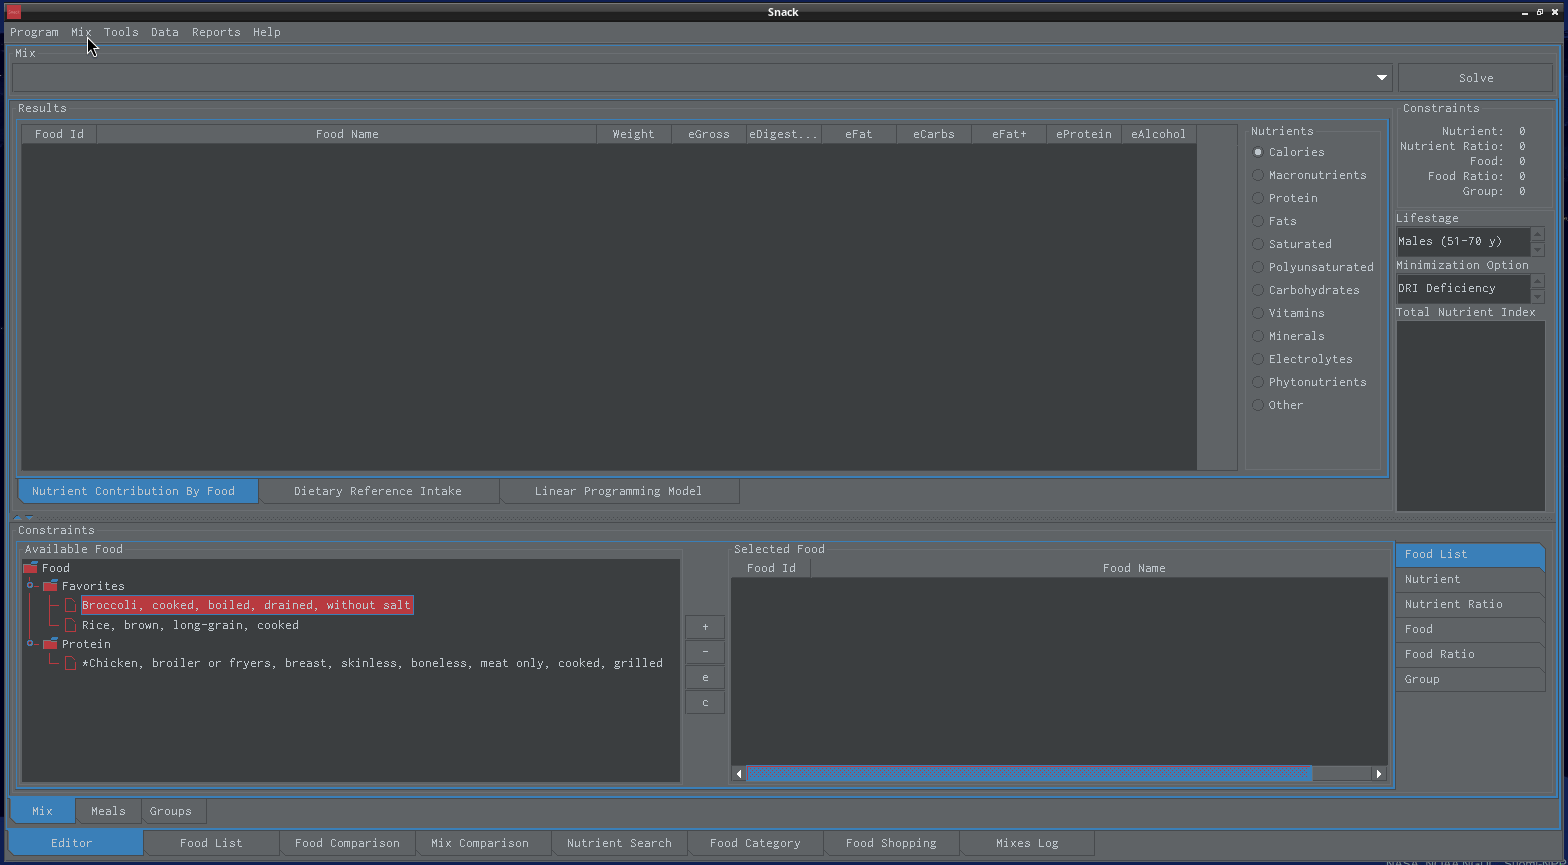
Task: Click the Food root folder icon
Action: pyautogui.click(x=30, y=568)
